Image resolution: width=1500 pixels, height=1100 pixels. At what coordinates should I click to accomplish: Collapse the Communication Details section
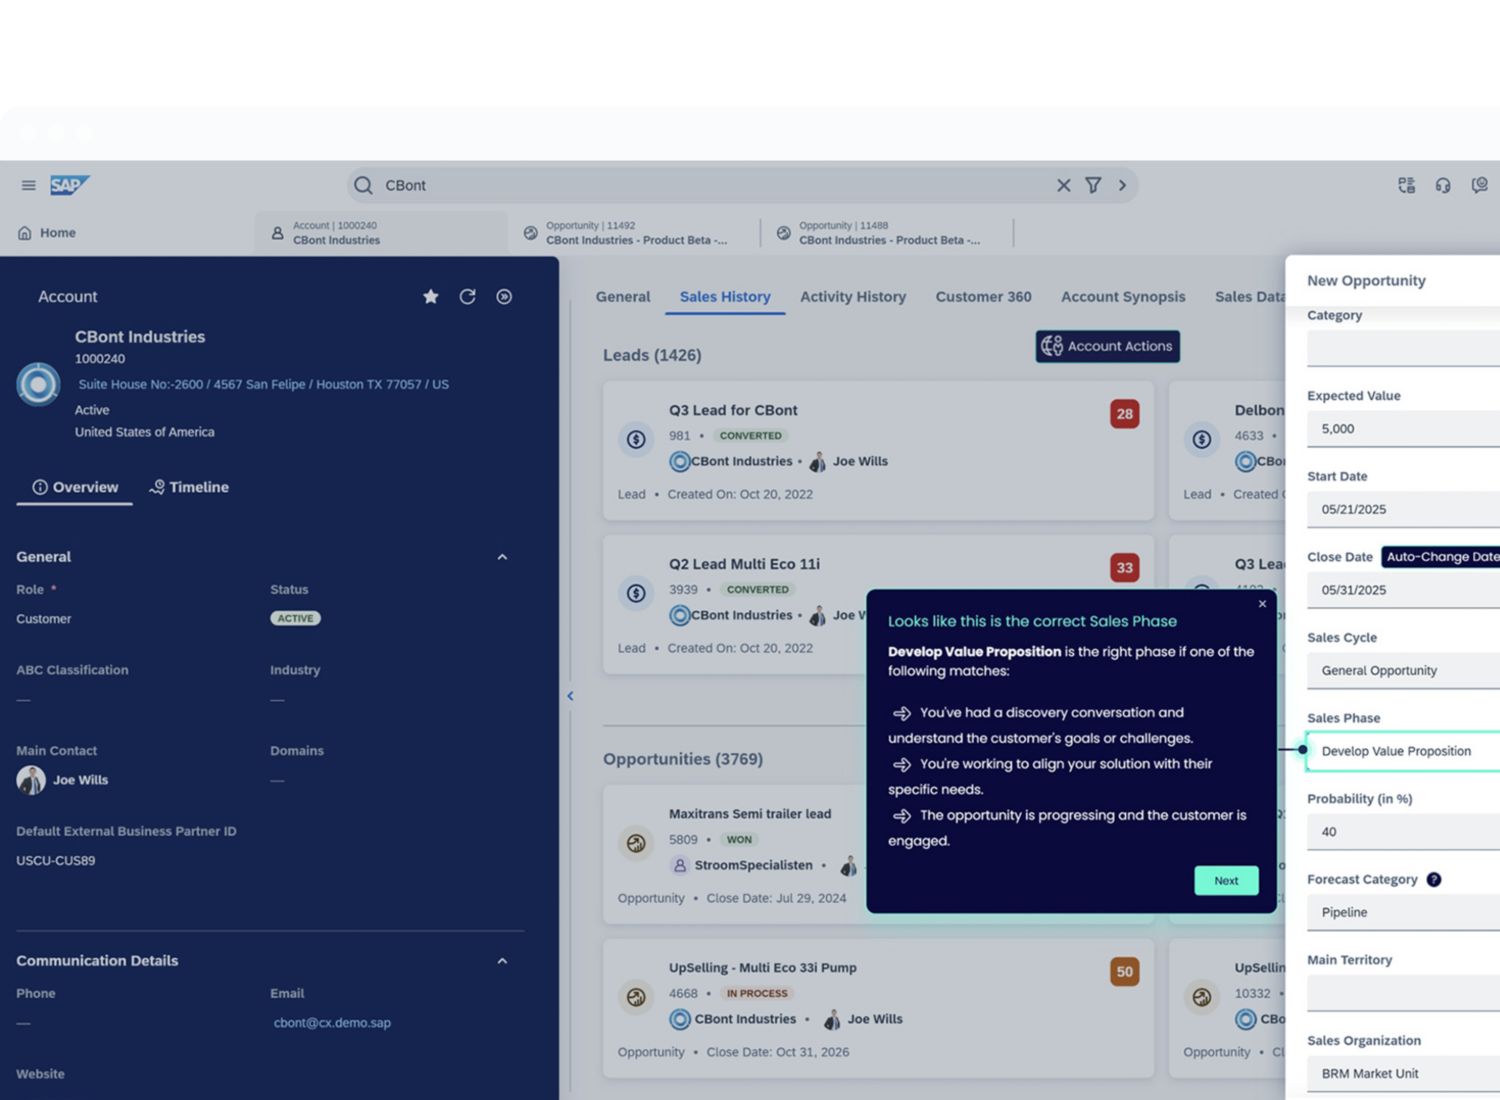[x=502, y=961]
